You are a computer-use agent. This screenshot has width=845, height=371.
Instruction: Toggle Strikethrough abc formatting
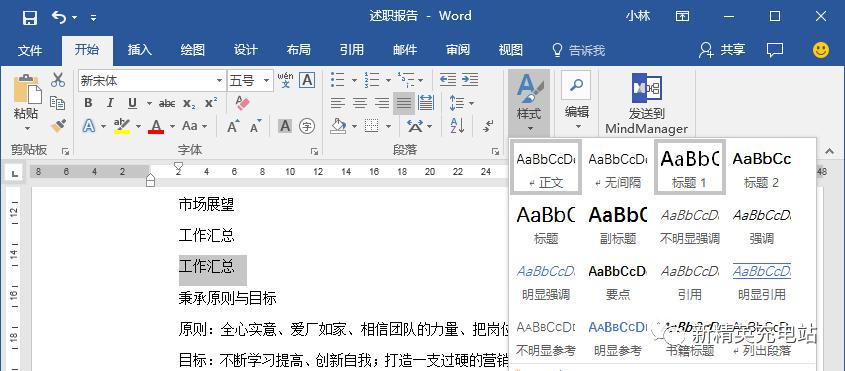pyautogui.click(x=167, y=103)
